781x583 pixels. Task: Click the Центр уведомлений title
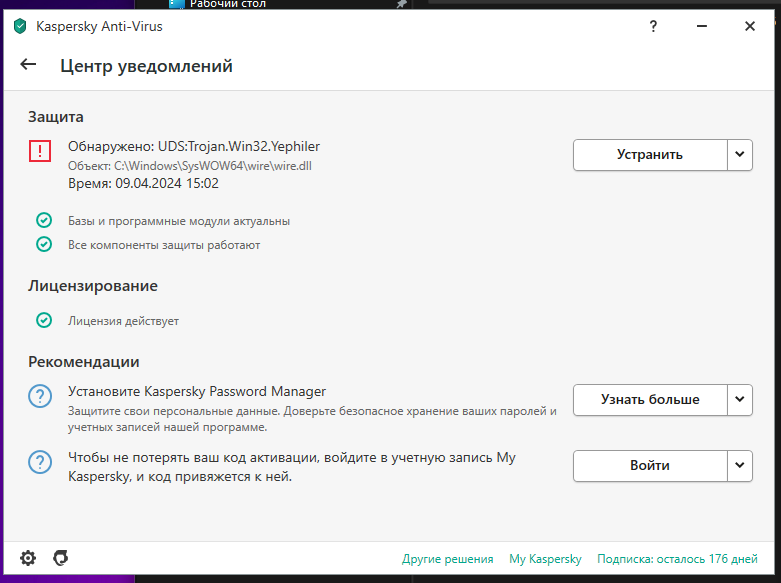click(146, 66)
